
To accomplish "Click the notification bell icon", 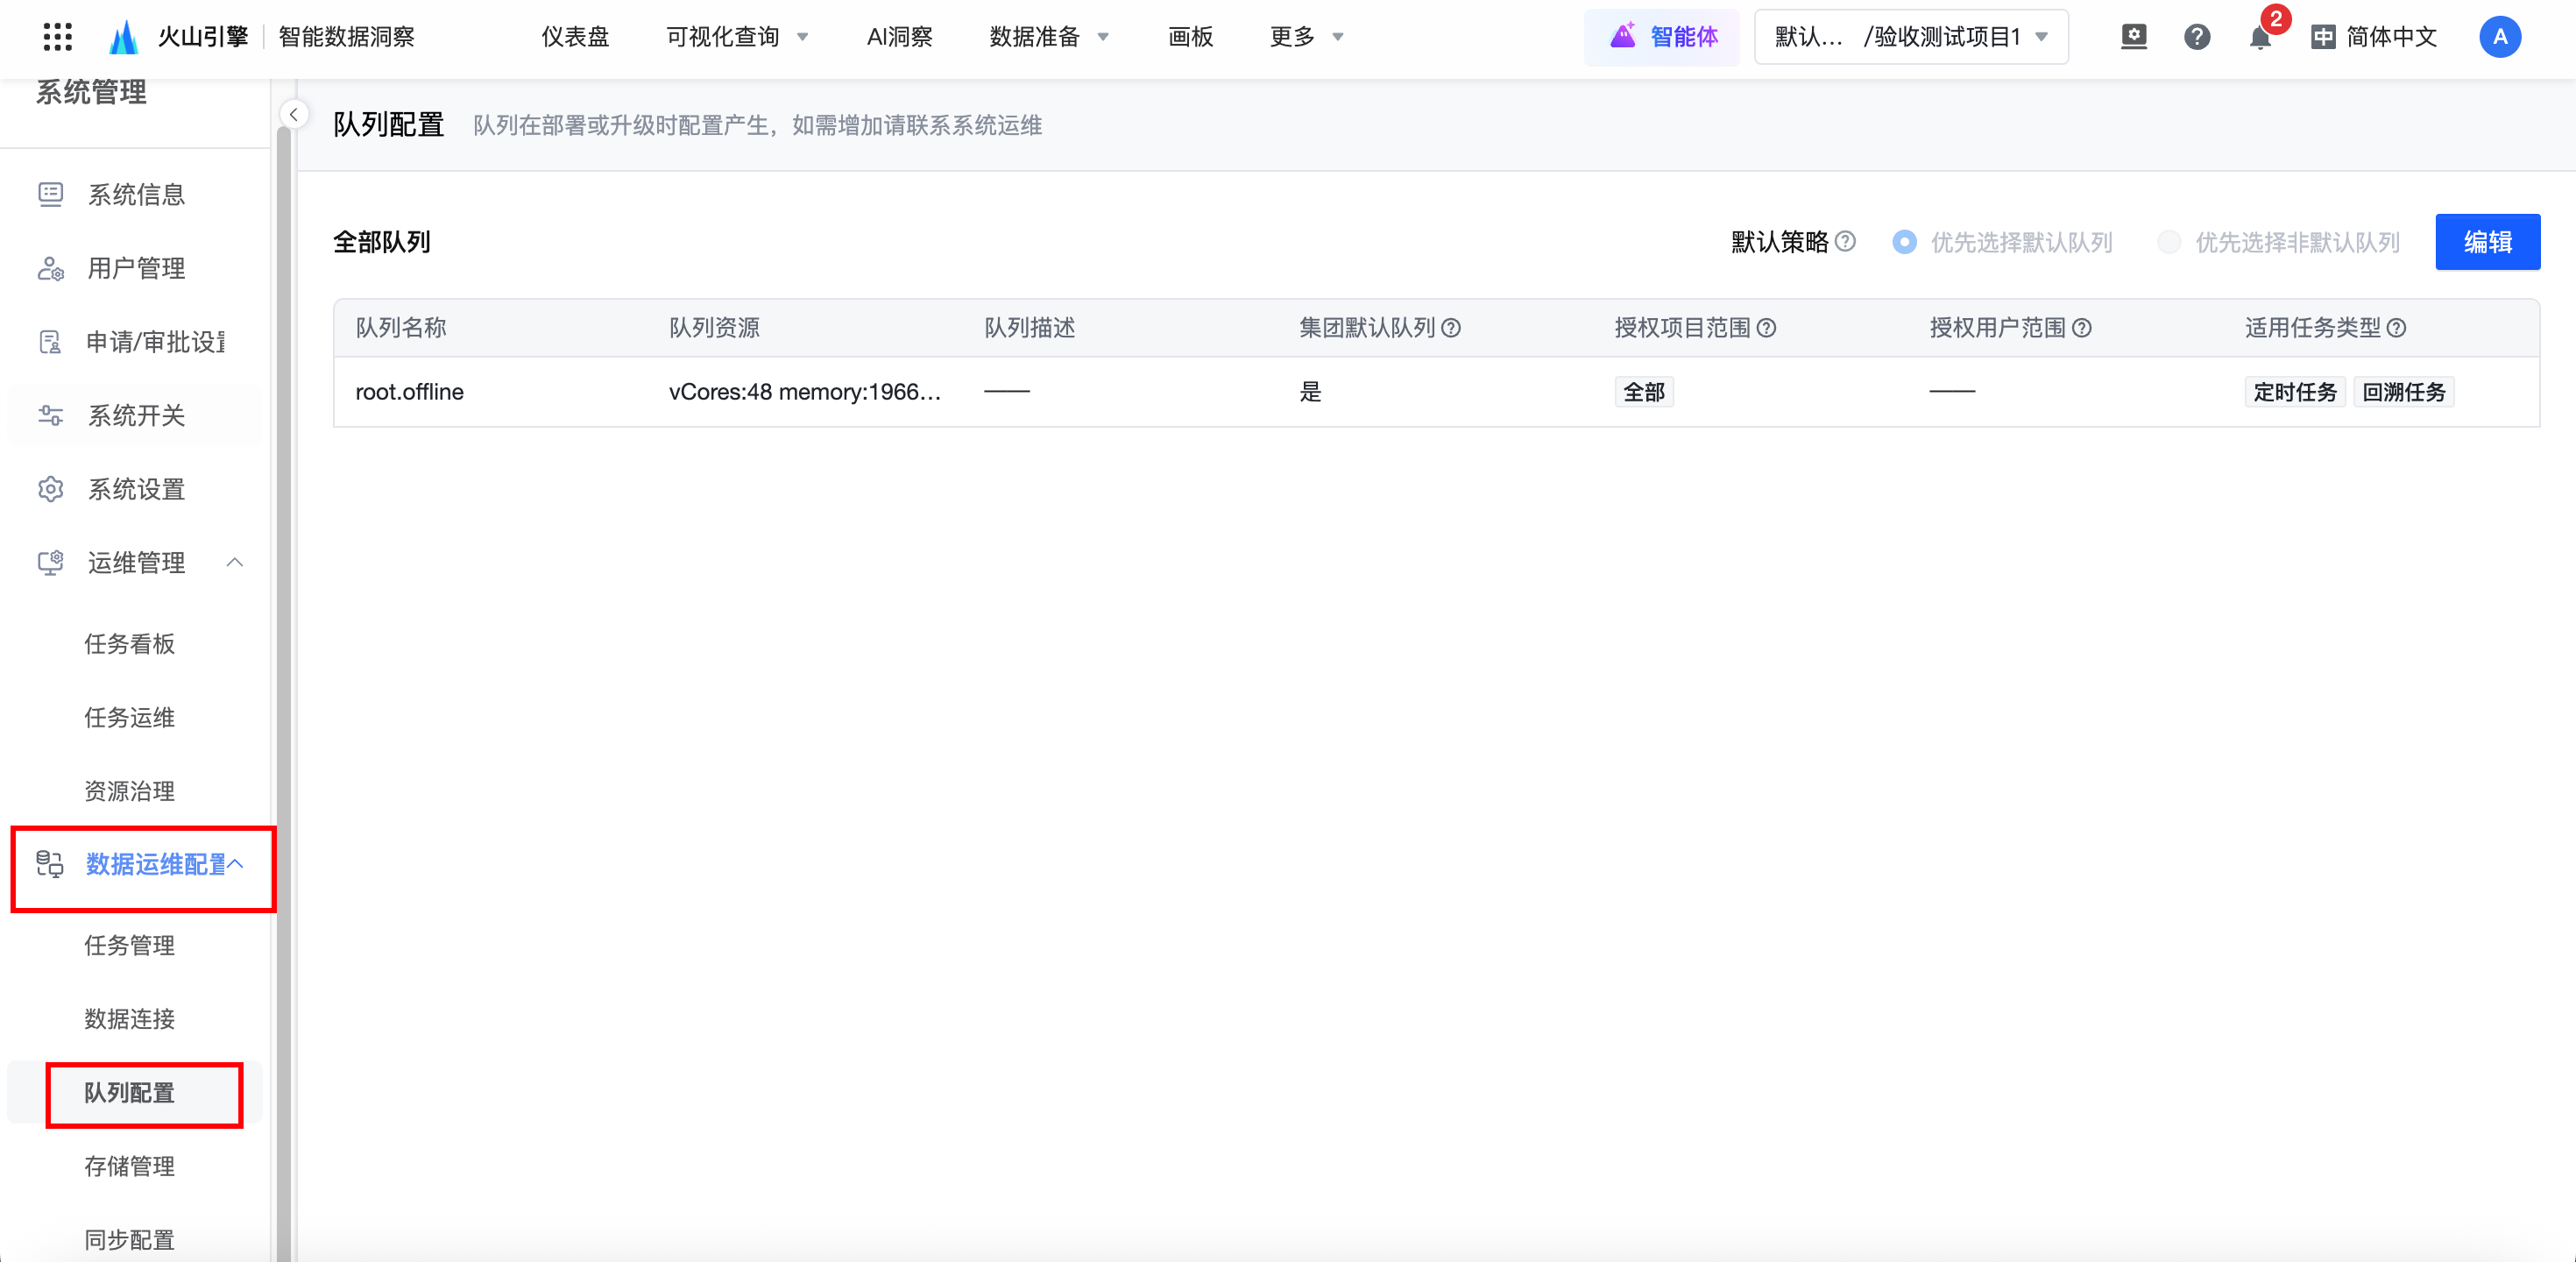I will 2259,38.
